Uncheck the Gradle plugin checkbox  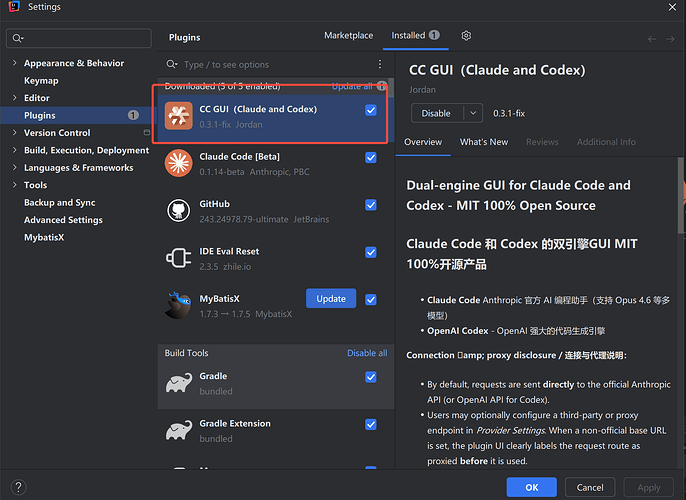click(371, 377)
